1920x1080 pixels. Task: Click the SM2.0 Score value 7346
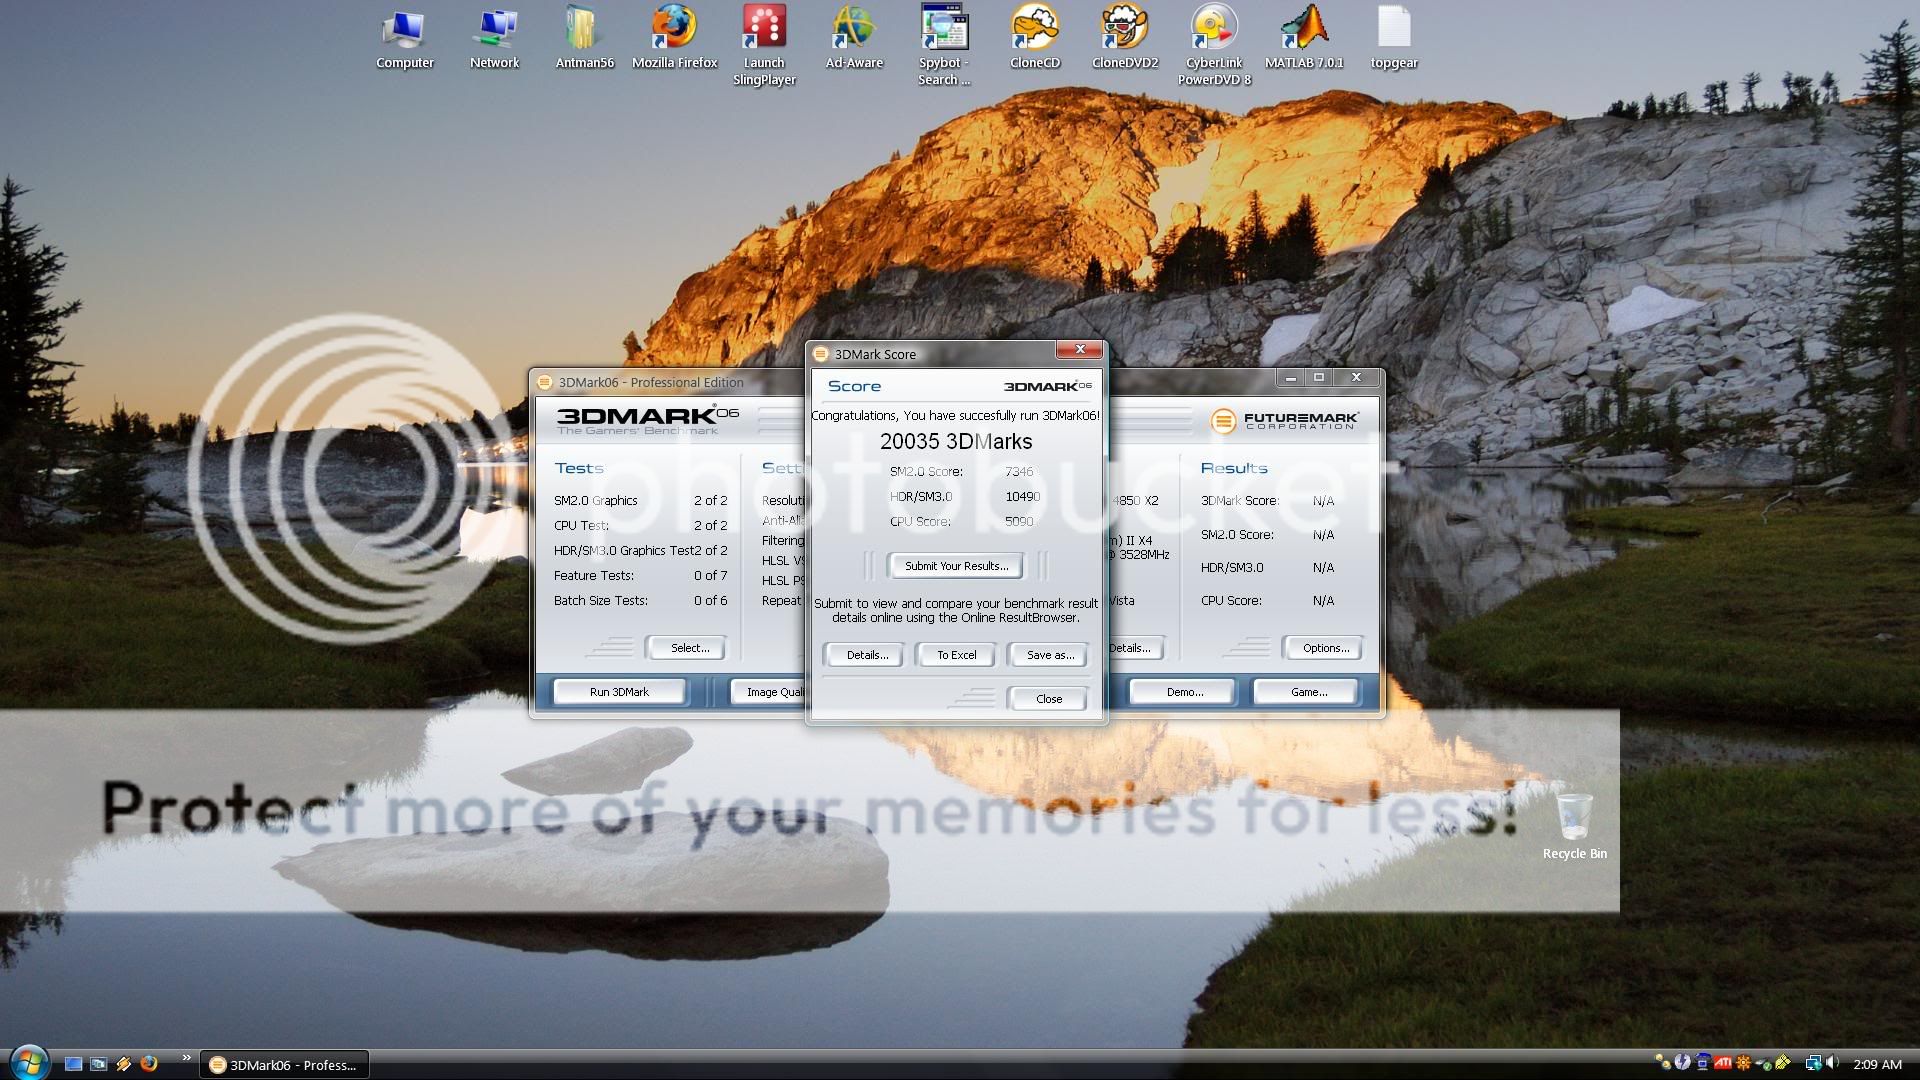[x=1019, y=471]
